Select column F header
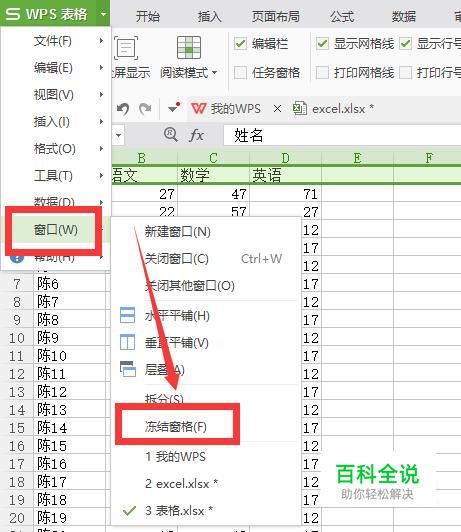Screen dimensions: 461x532 (427, 158)
